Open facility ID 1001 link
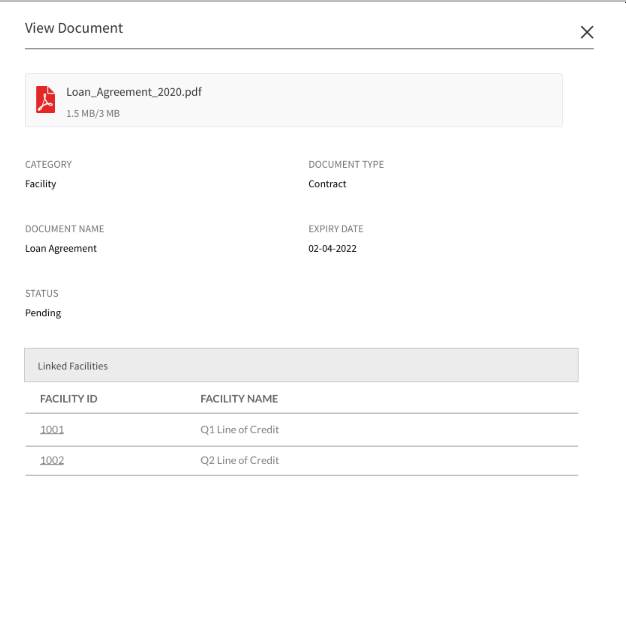 point(52,429)
